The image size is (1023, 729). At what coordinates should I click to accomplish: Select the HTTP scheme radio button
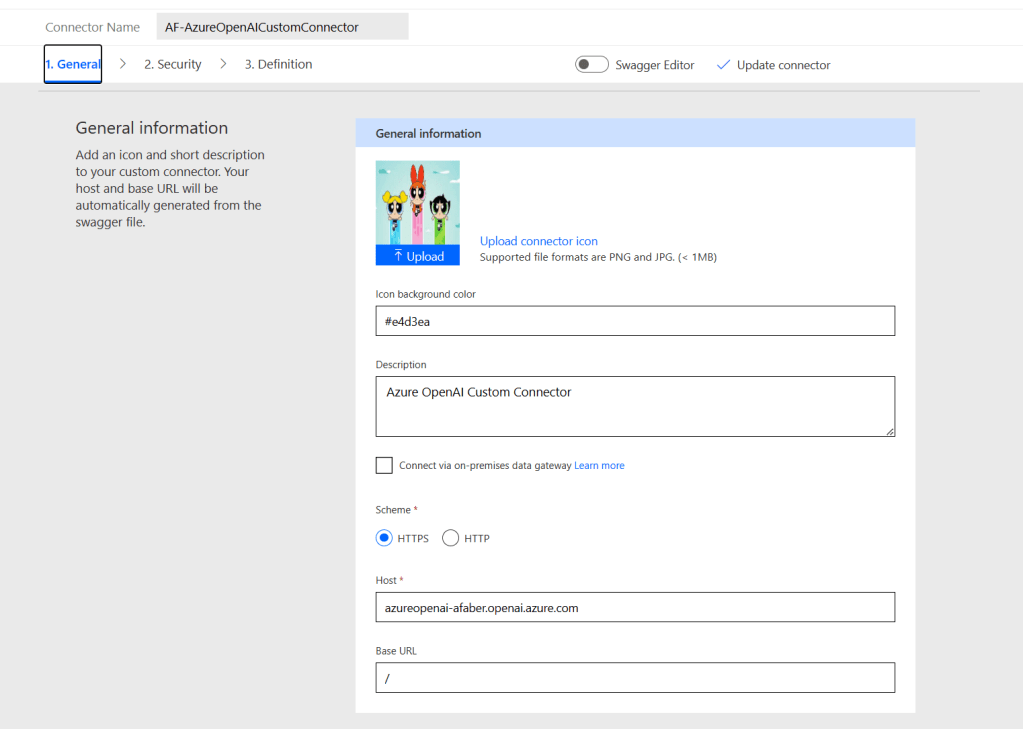[x=451, y=538]
